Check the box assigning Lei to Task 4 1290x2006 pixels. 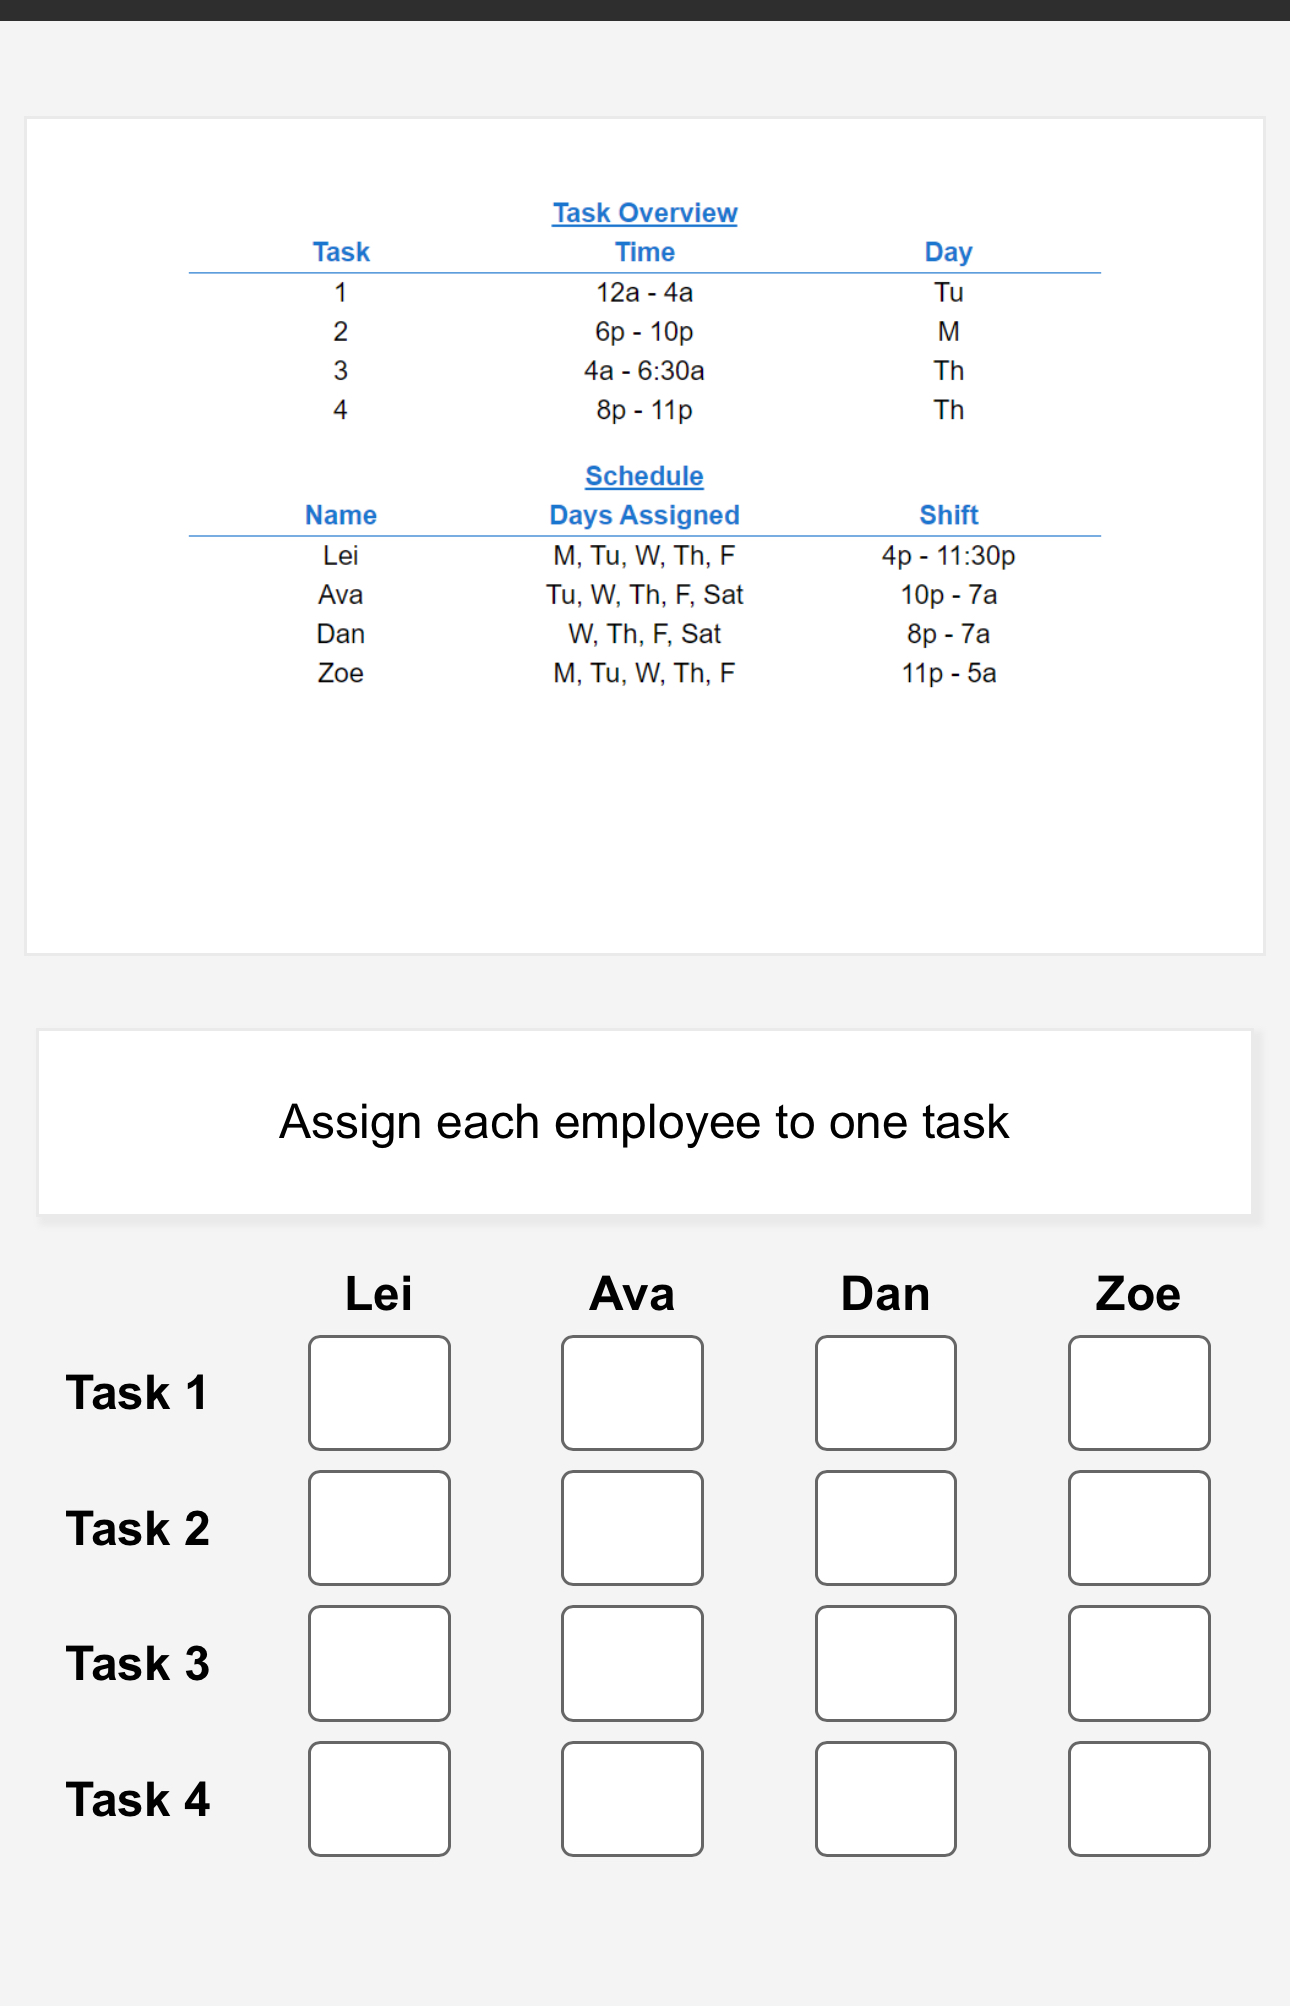pos(379,1800)
